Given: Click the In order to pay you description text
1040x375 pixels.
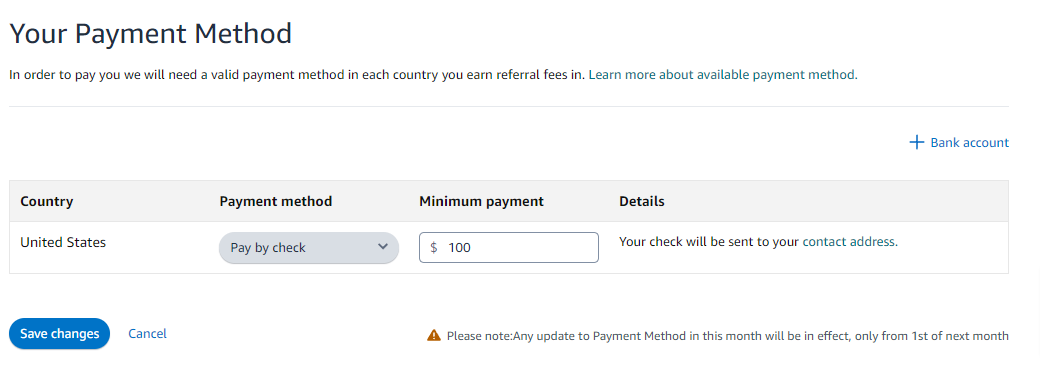Looking at the screenshot, I should [297, 75].
